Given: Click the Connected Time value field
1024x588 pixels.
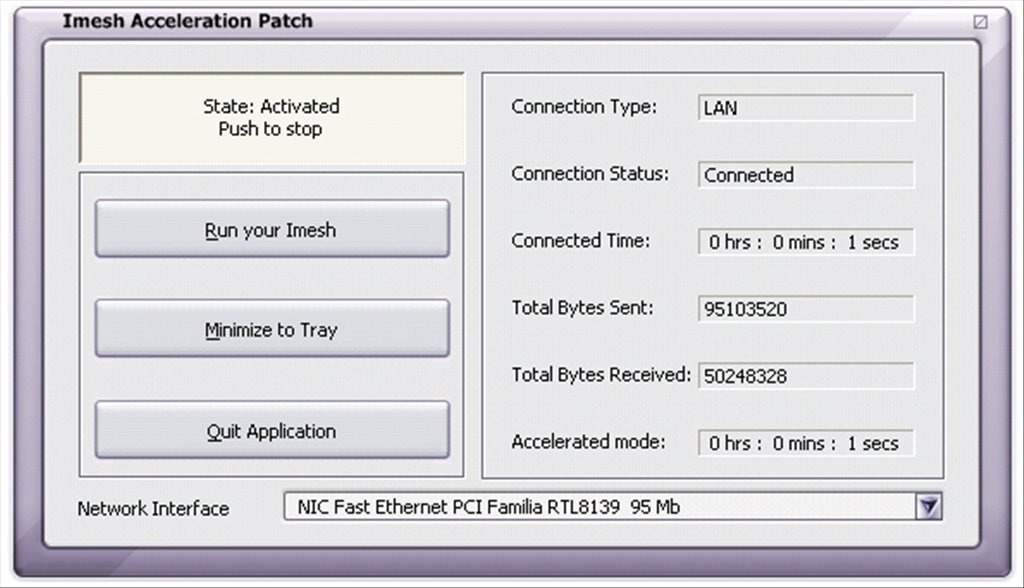Looking at the screenshot, I should (x=806, y=242).
